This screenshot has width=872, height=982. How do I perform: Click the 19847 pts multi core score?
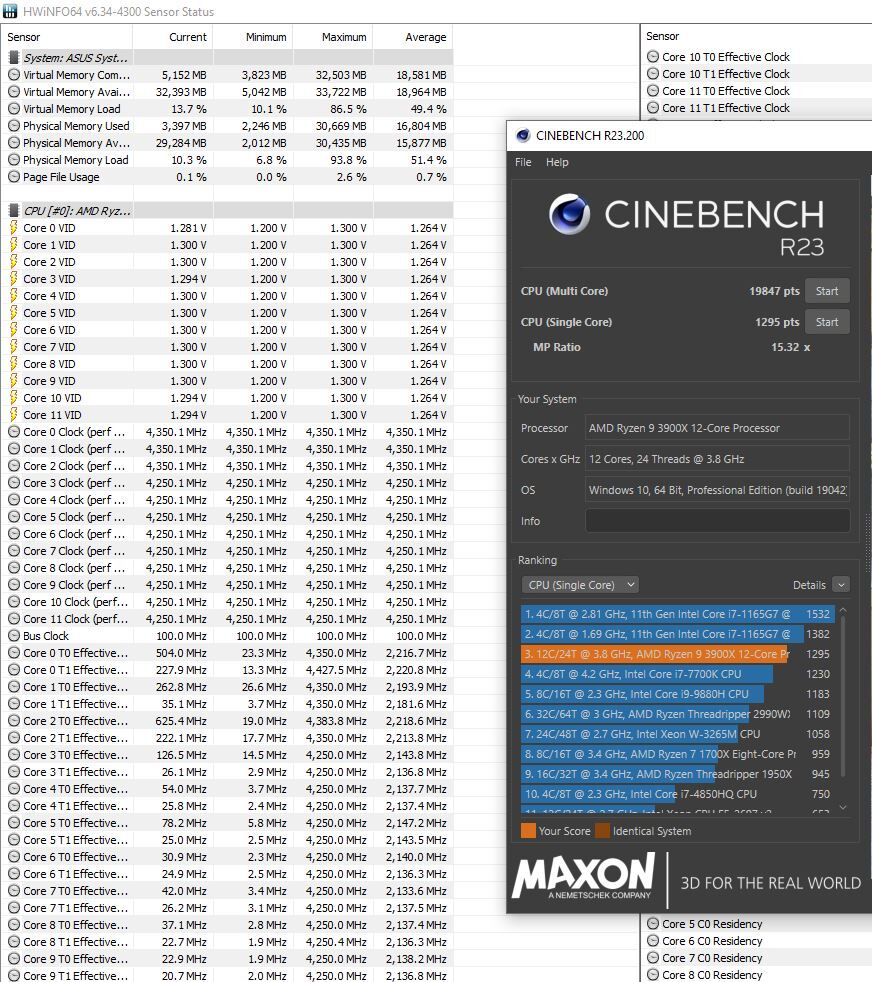(774, 291)
